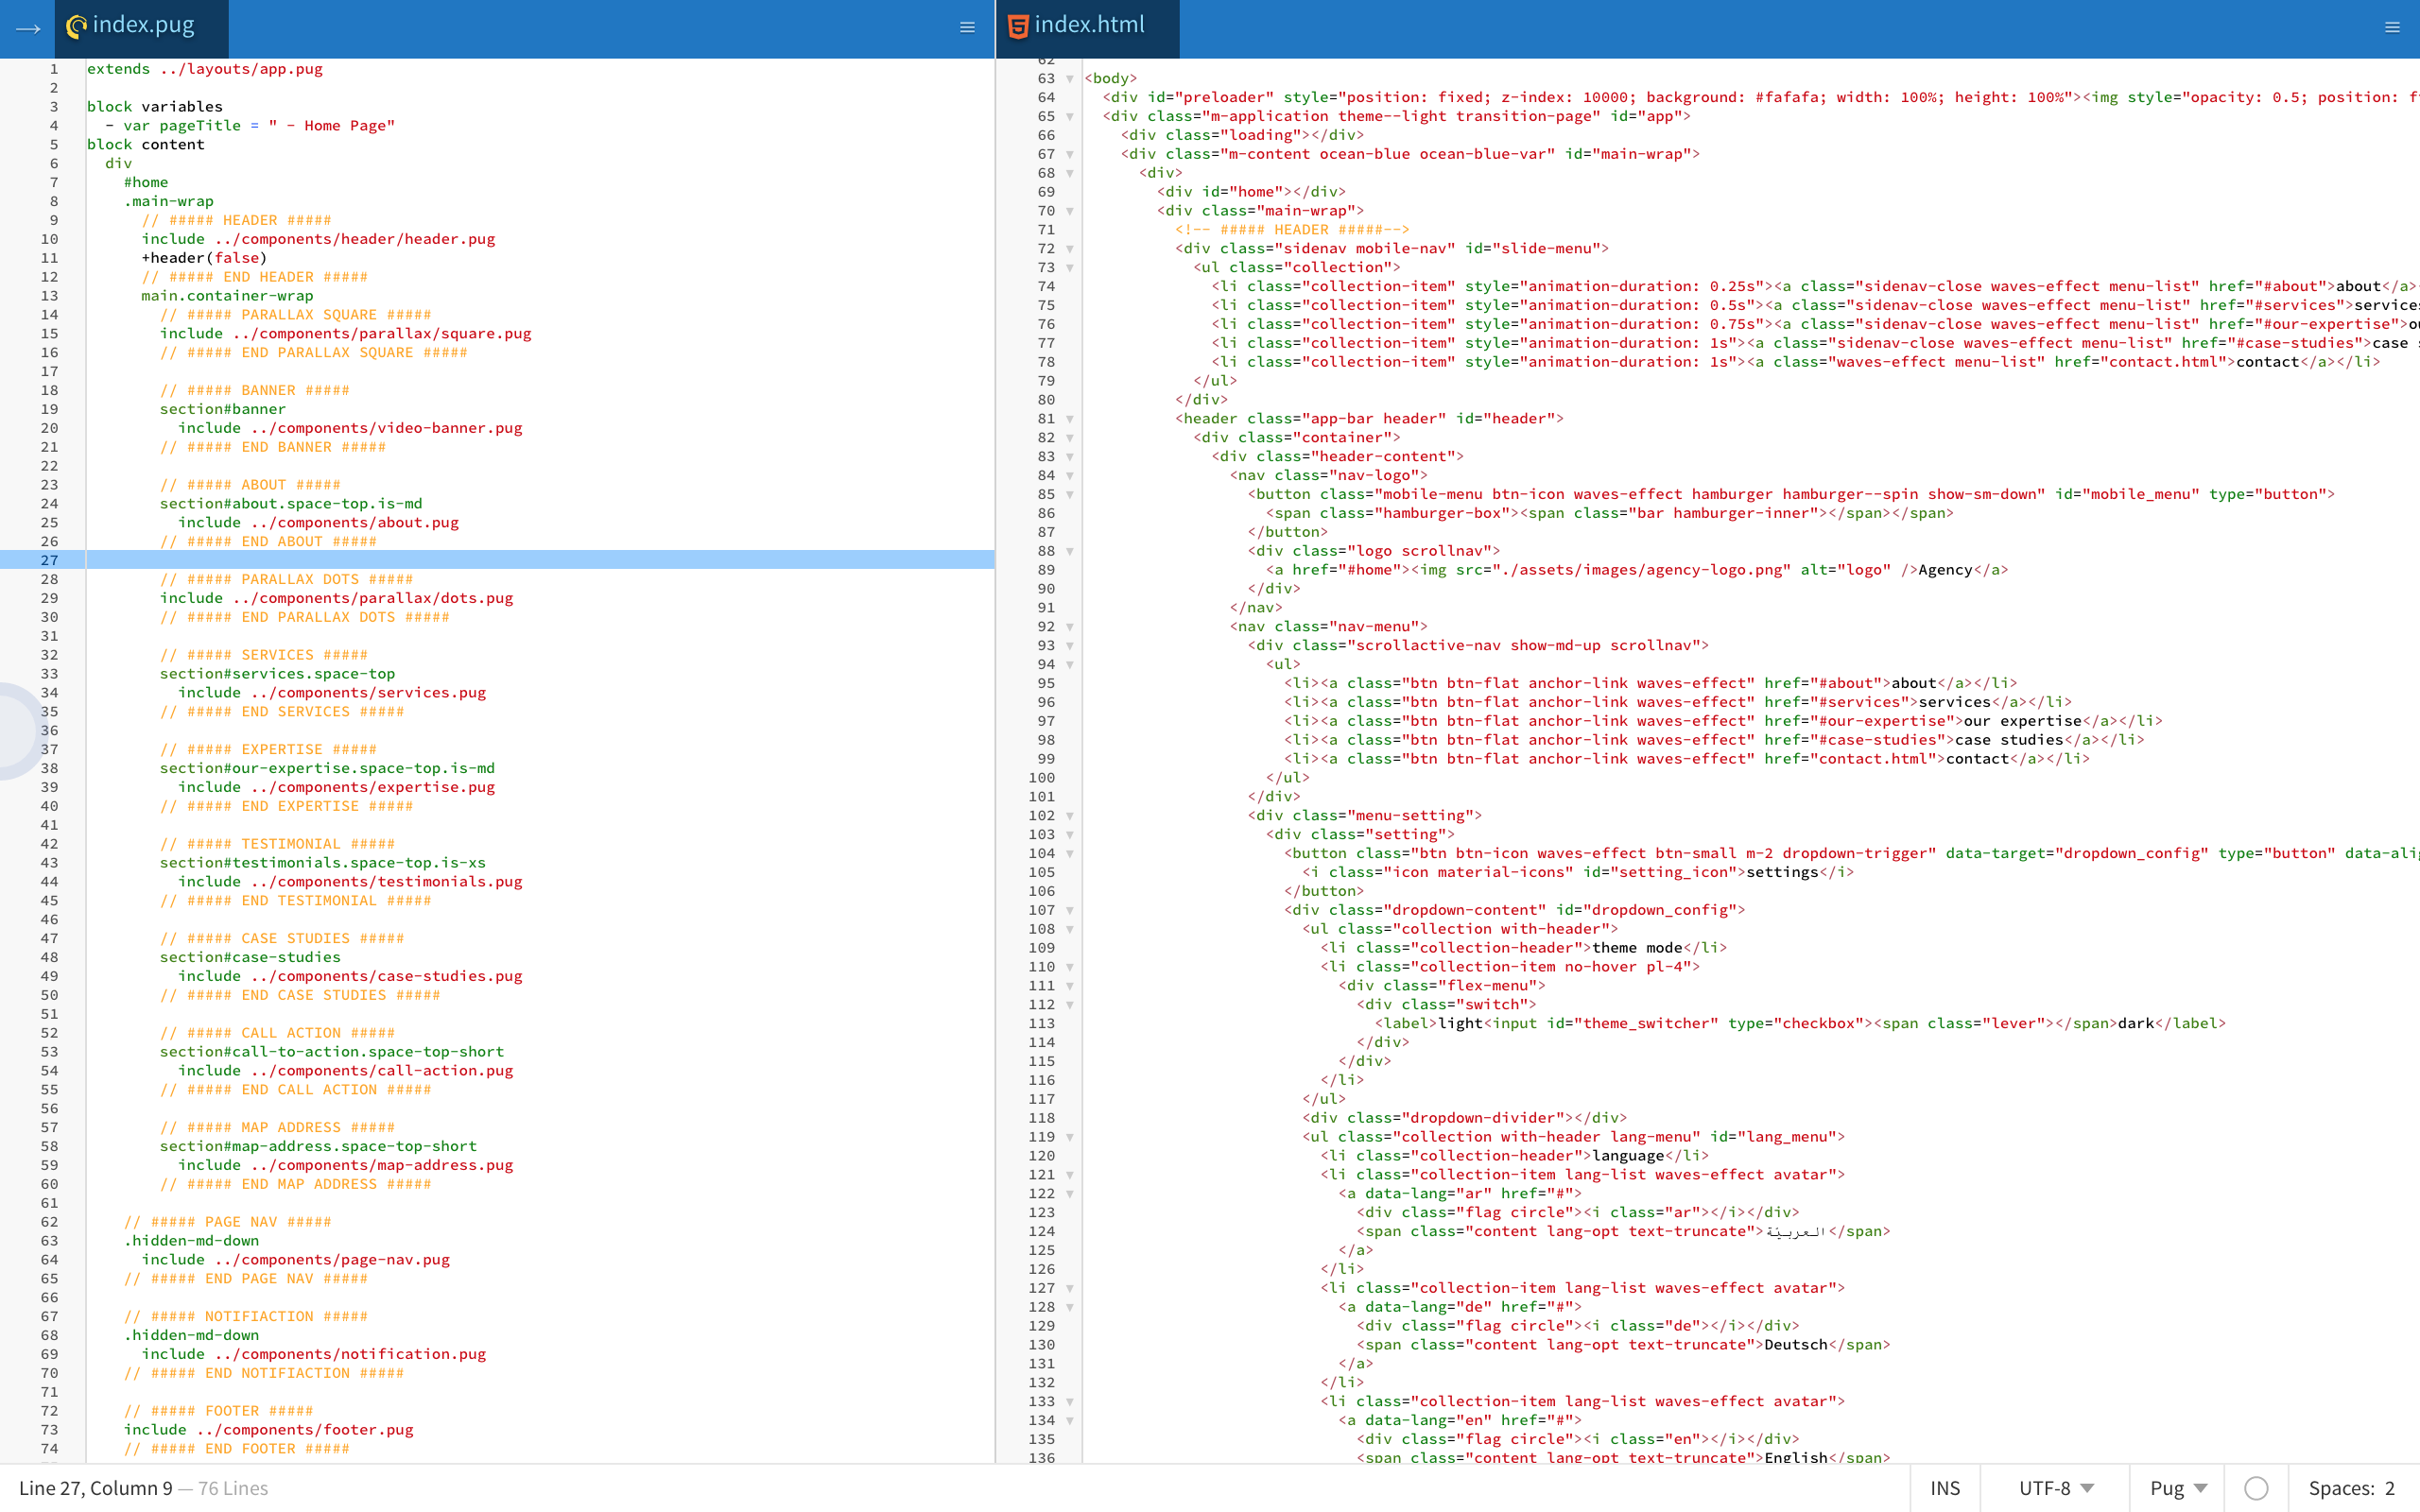
Task: Toggle INS insert mode in status bar
Action: point(1945,1488)
